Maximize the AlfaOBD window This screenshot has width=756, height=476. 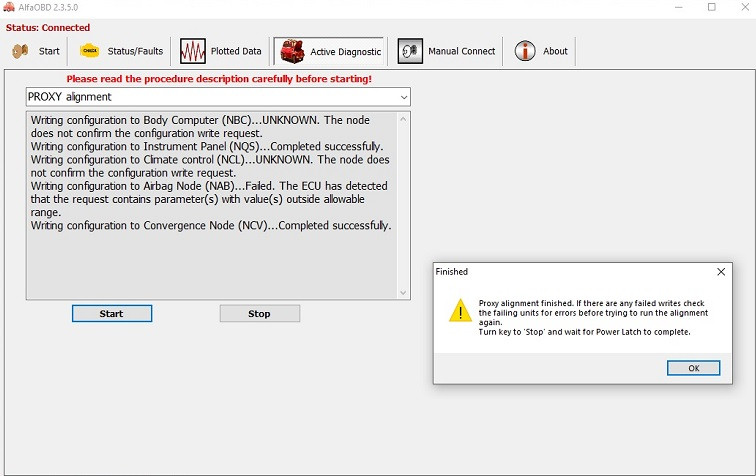(711, 7)
